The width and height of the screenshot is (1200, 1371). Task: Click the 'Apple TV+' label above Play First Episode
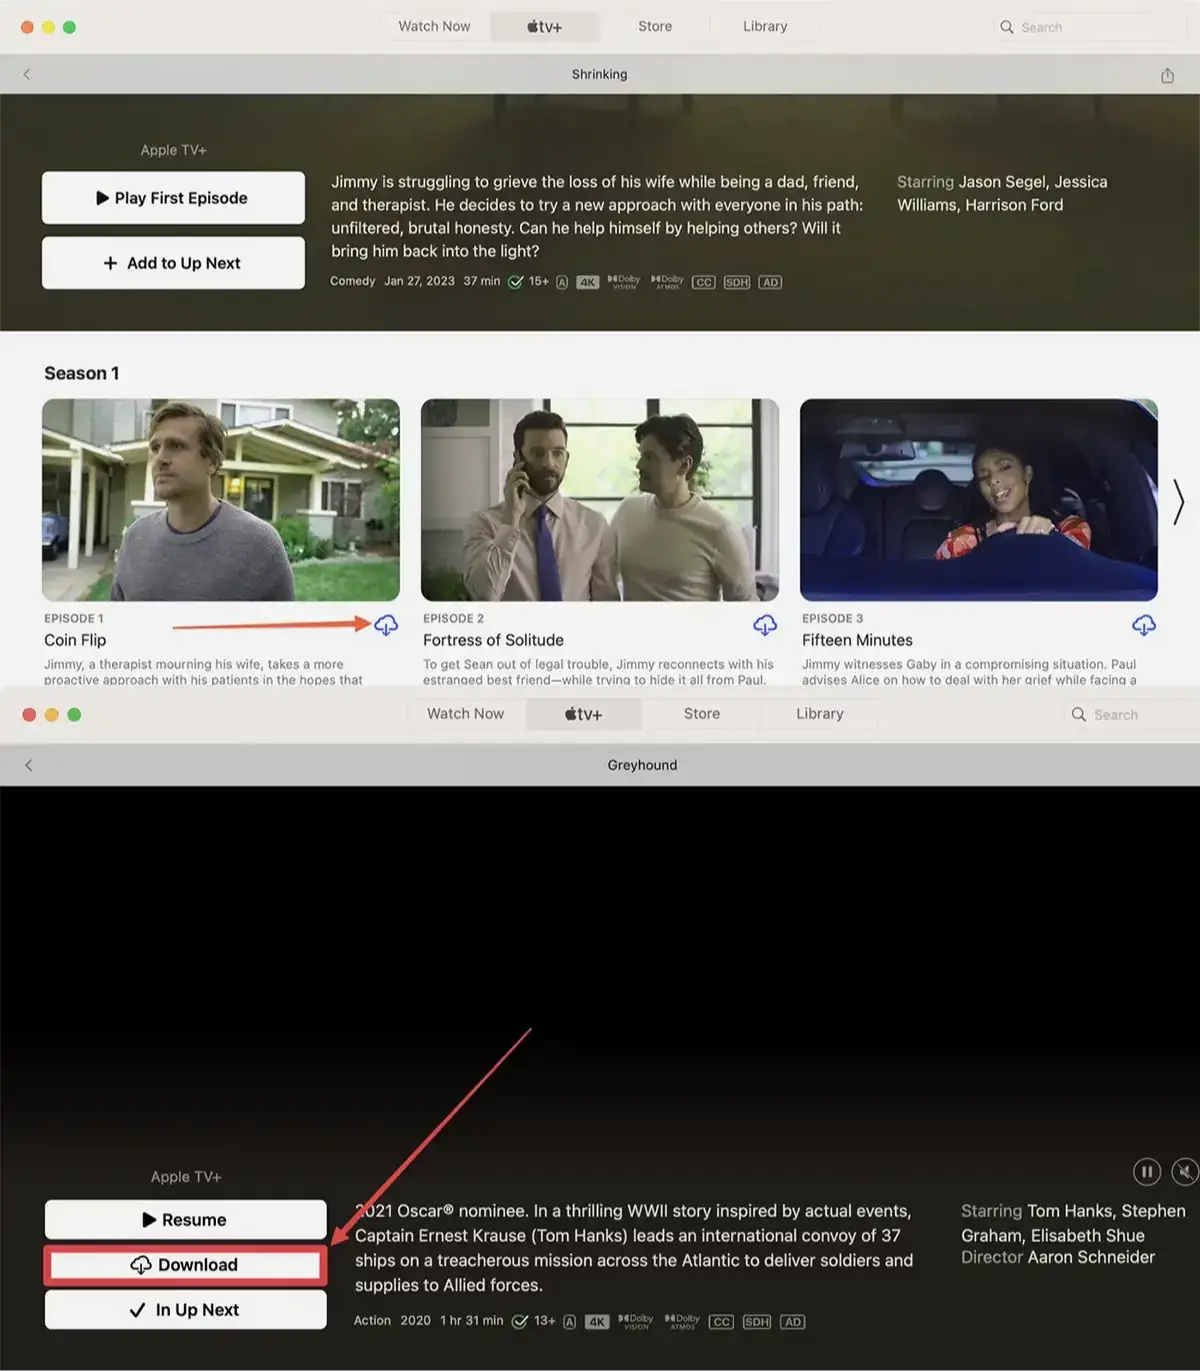coord(173,150)
